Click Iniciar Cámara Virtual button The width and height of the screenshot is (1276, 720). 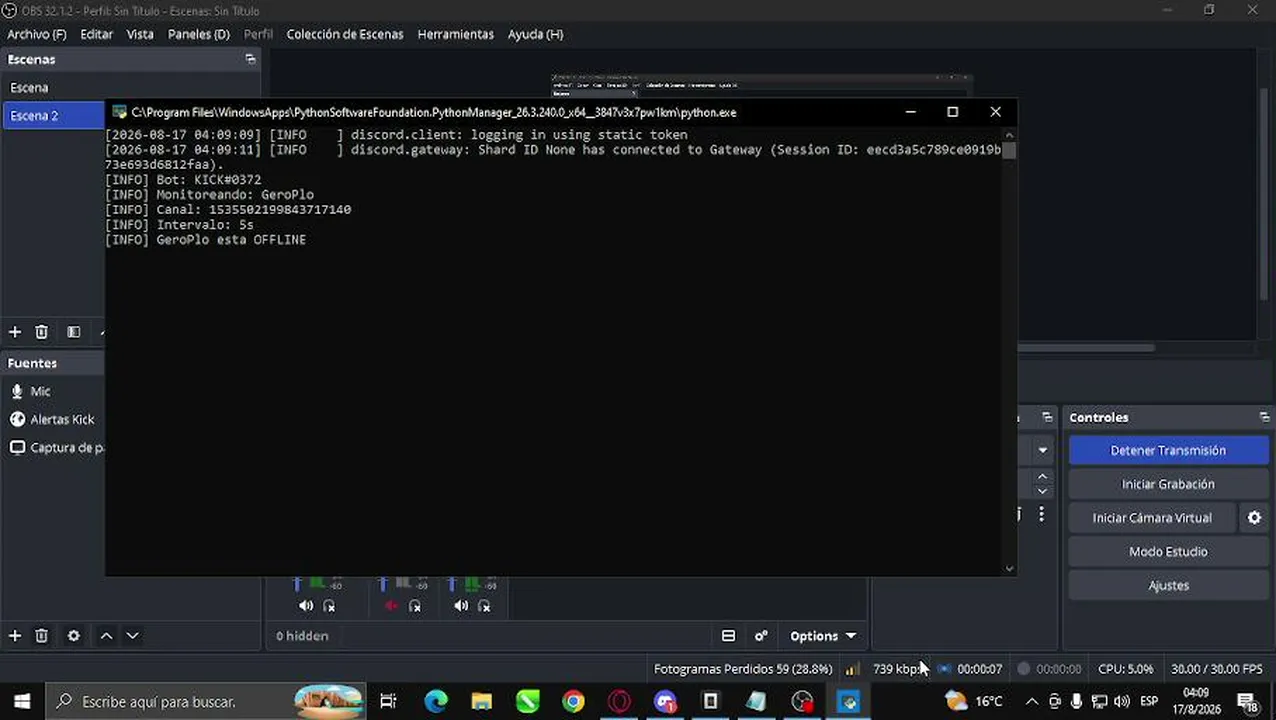(x=1152, y=518)
